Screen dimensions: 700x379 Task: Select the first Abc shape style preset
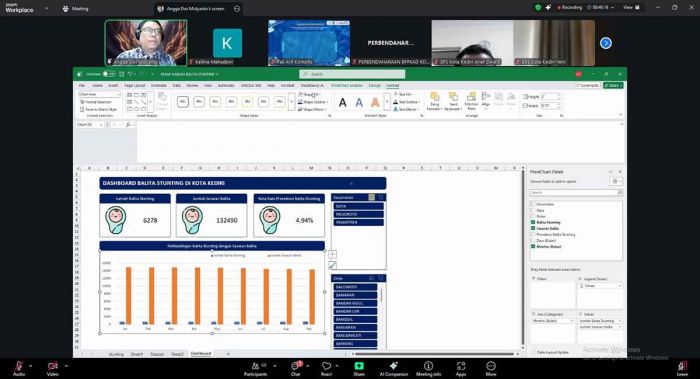[183, 102]
